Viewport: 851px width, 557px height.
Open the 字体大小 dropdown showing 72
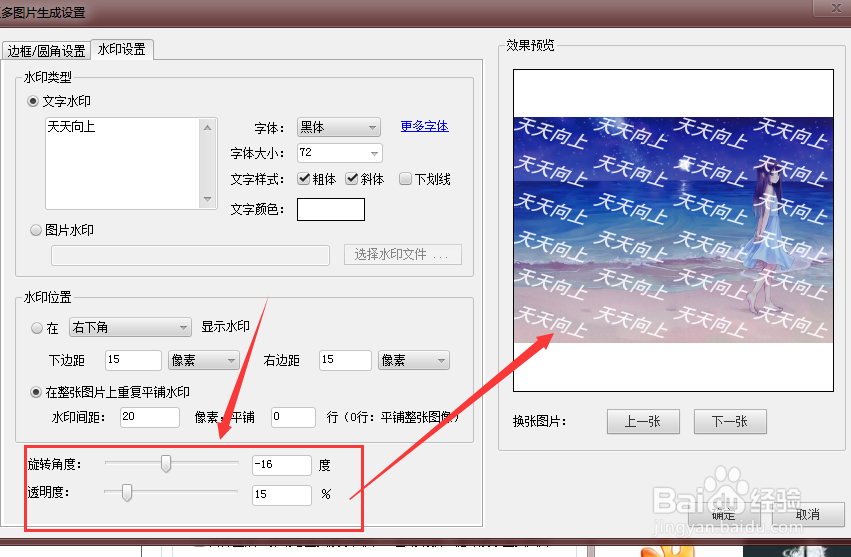pos(340,153)
